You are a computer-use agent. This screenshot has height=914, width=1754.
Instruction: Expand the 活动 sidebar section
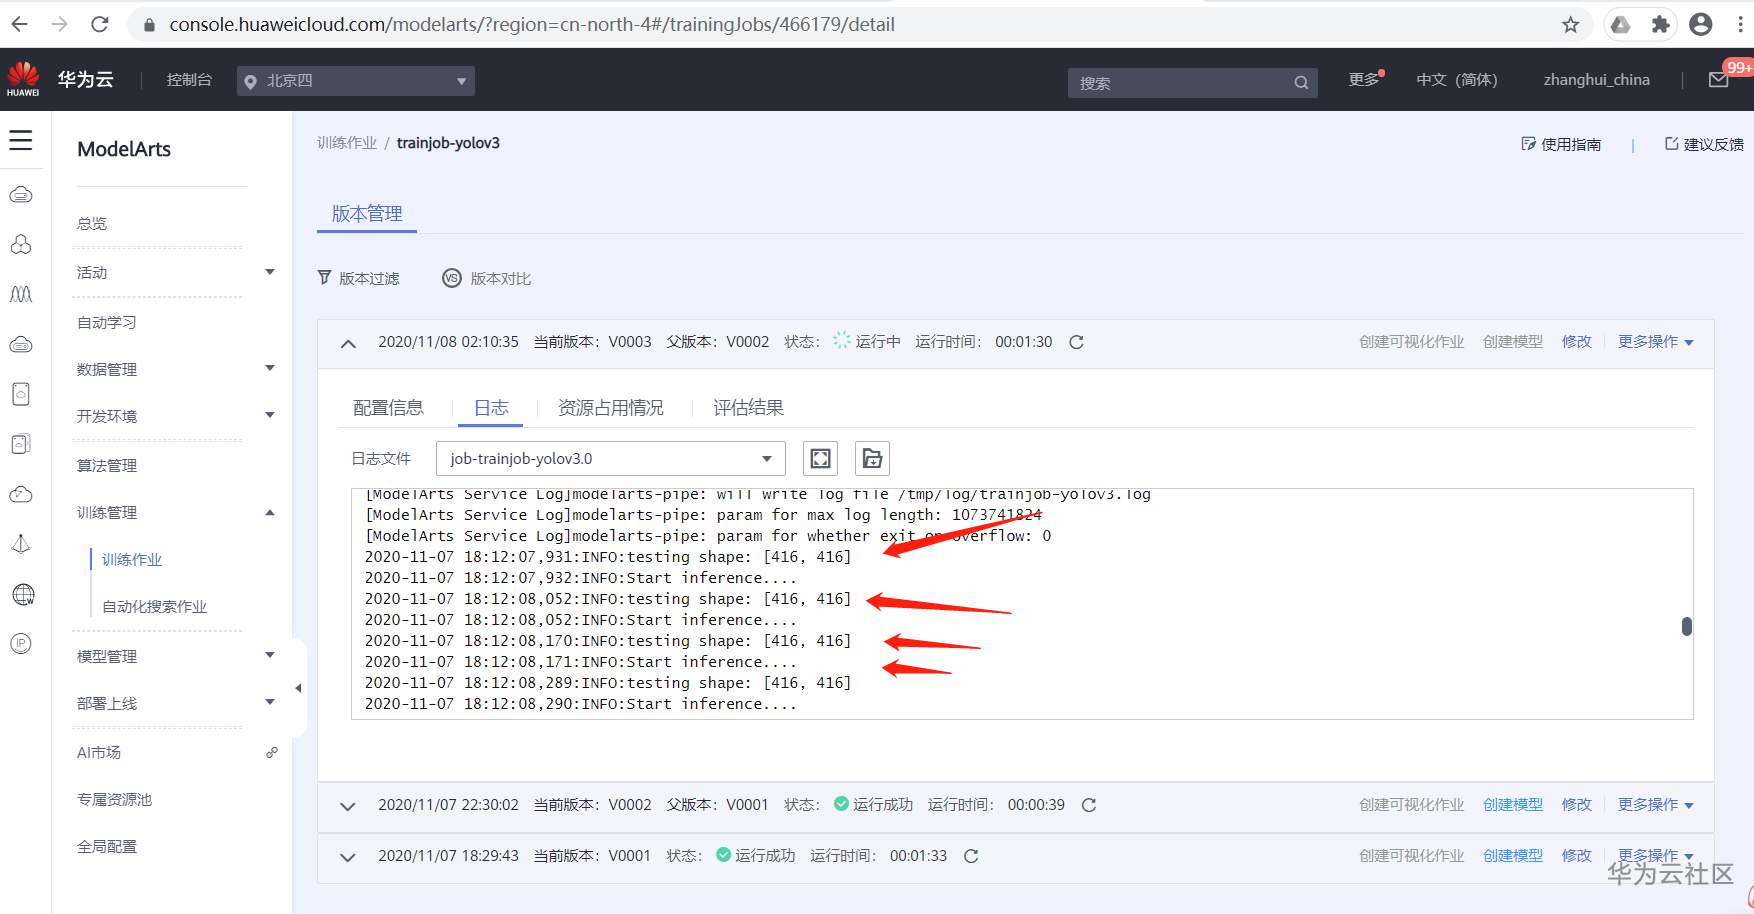click(270, 272)
